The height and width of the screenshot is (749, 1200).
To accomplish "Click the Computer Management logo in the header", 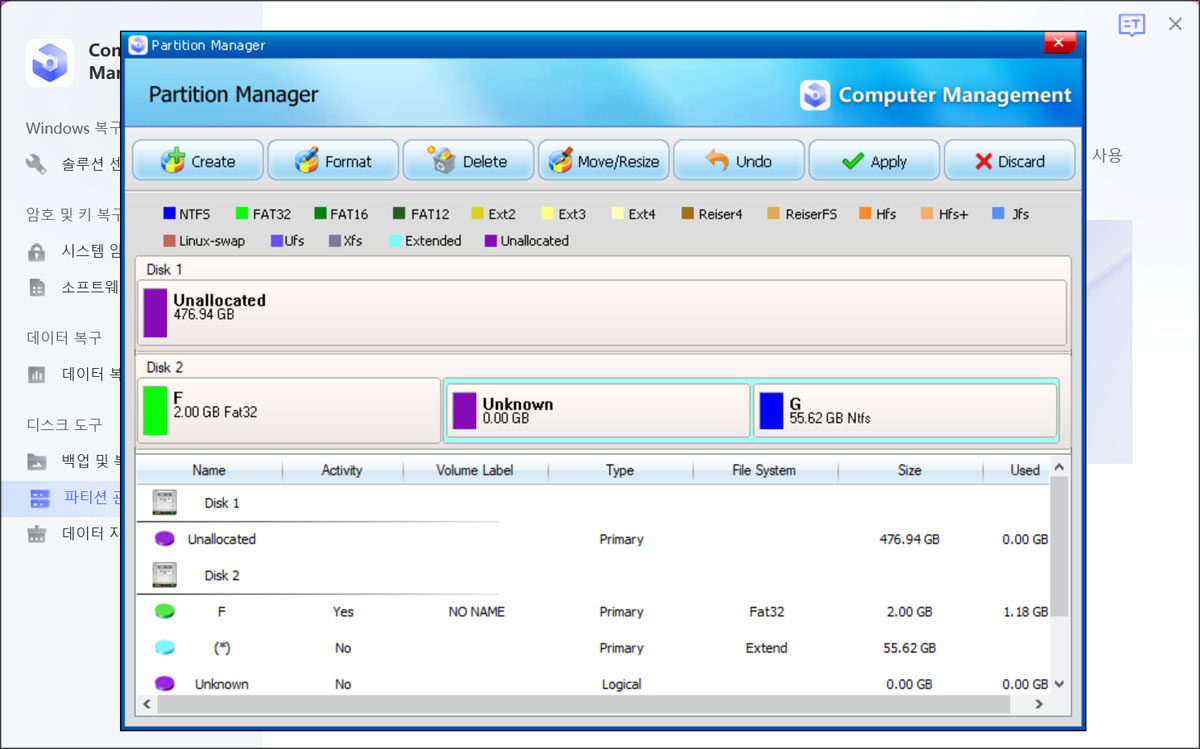I will [815, 95].
